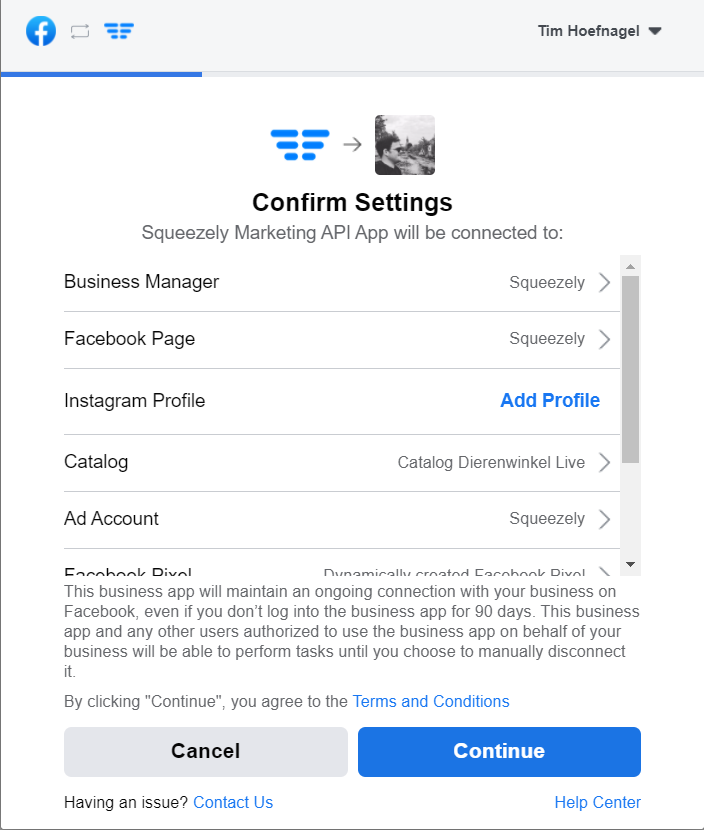The width and height of the screenshot is (704, 830).
Task: Click the Squeezely logo in header
Action: pos(119,31)
